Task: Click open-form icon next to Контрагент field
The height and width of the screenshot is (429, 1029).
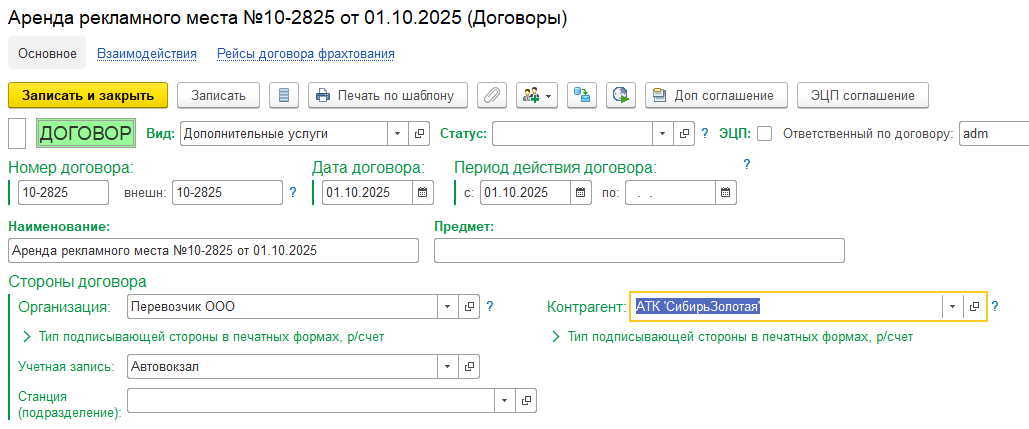Action: click(974, 307)
